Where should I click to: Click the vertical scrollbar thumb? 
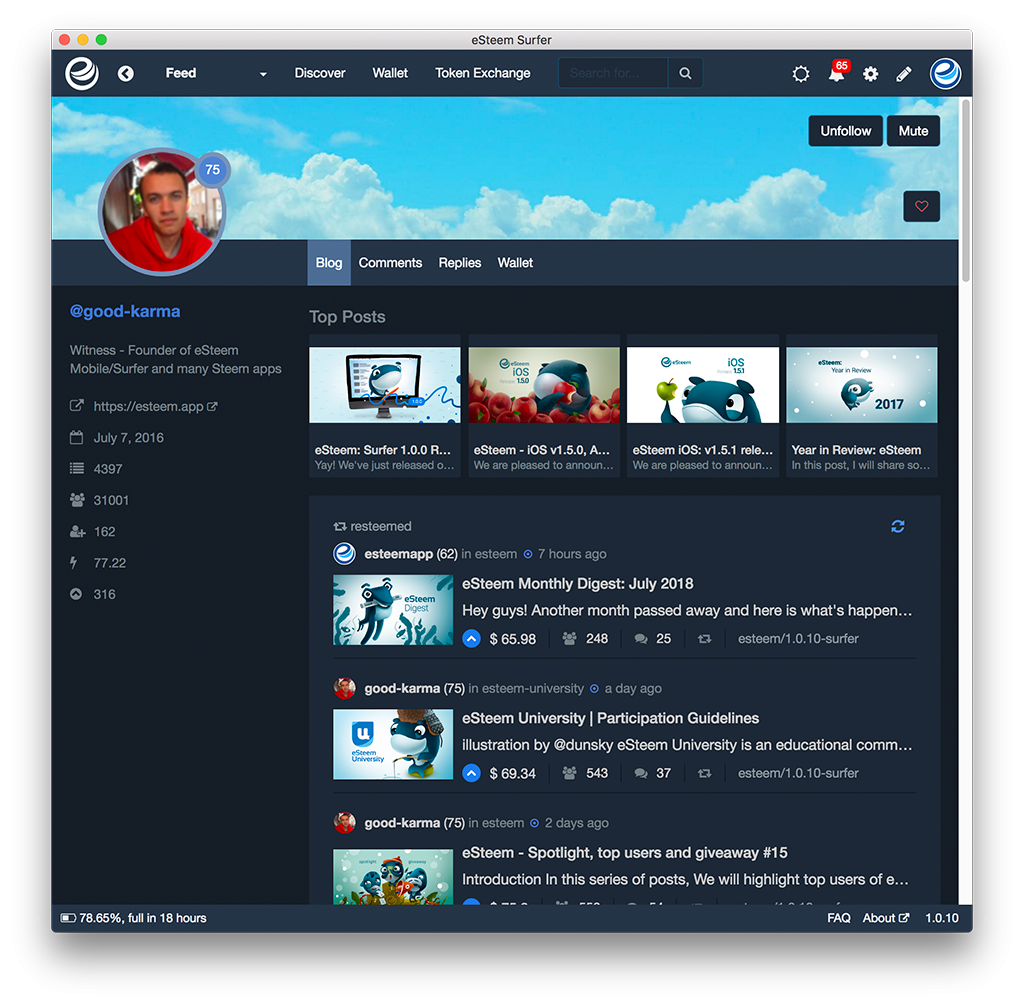tap(965, 190)
